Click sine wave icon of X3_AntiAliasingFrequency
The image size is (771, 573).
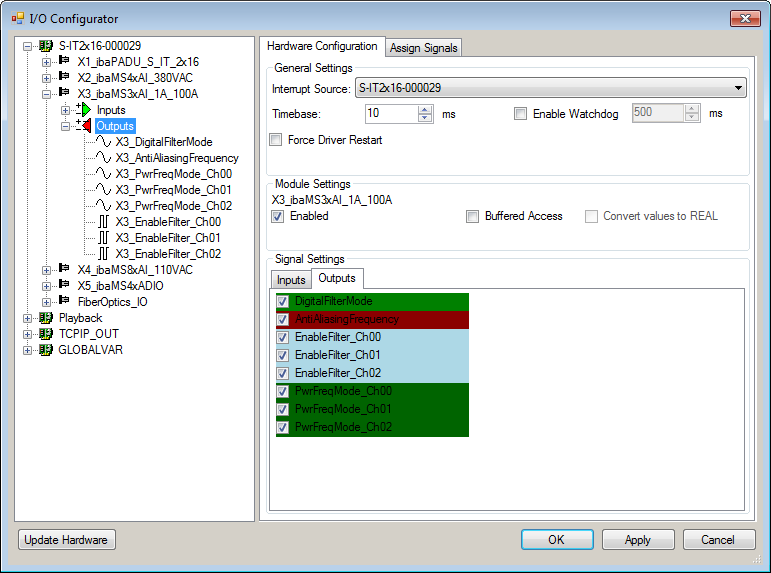pos(103,157)
